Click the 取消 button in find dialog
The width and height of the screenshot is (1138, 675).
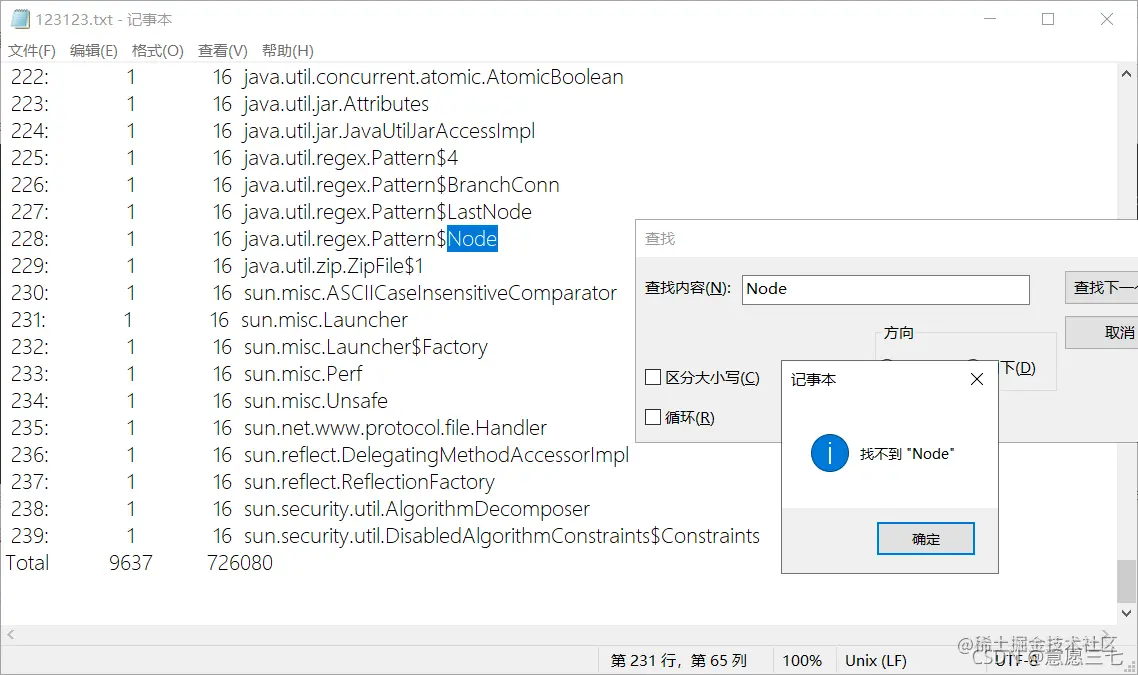click(1102, 332)
